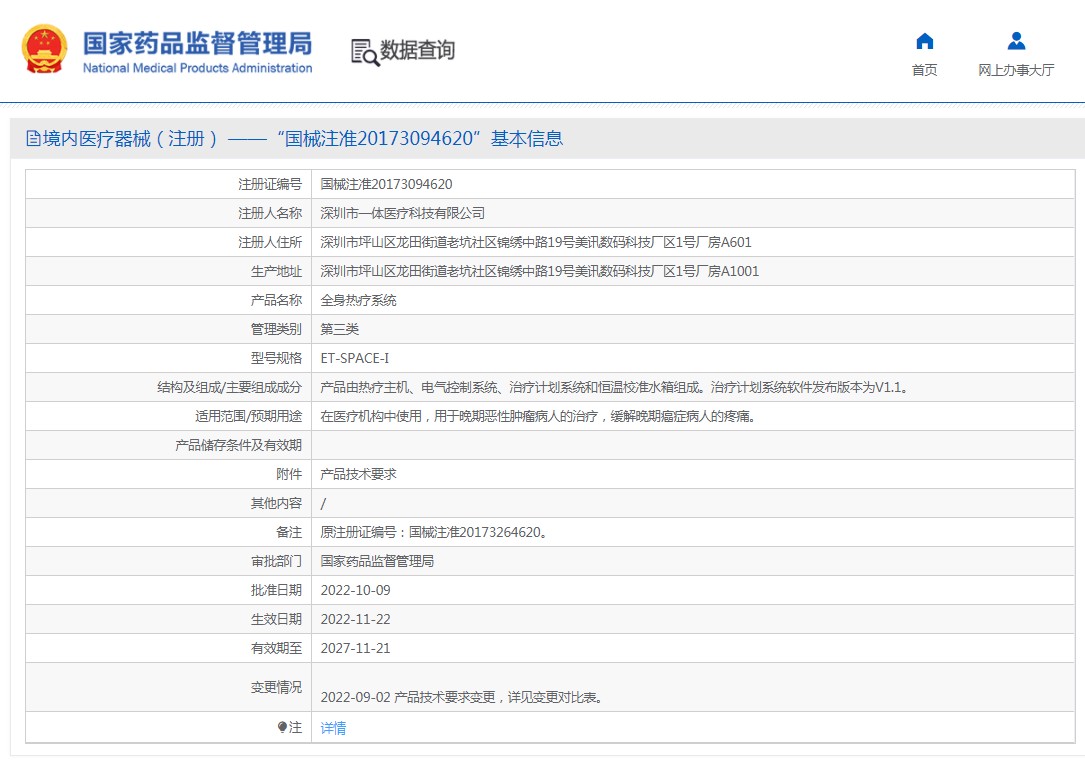Open the 详情 link
Image resolution: width=1085 pixels, height=773 pixels.
333,727
